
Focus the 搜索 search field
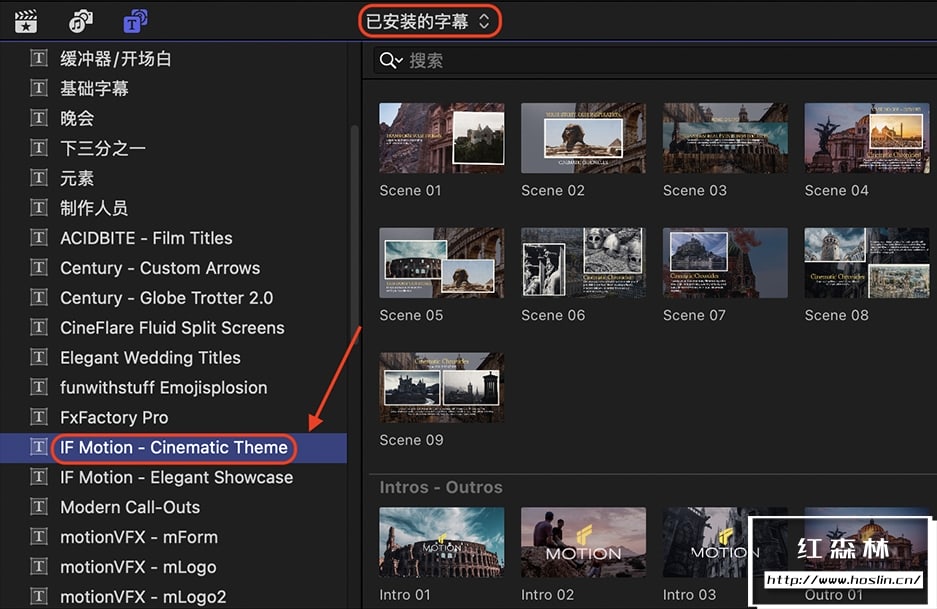pos(654,60)
